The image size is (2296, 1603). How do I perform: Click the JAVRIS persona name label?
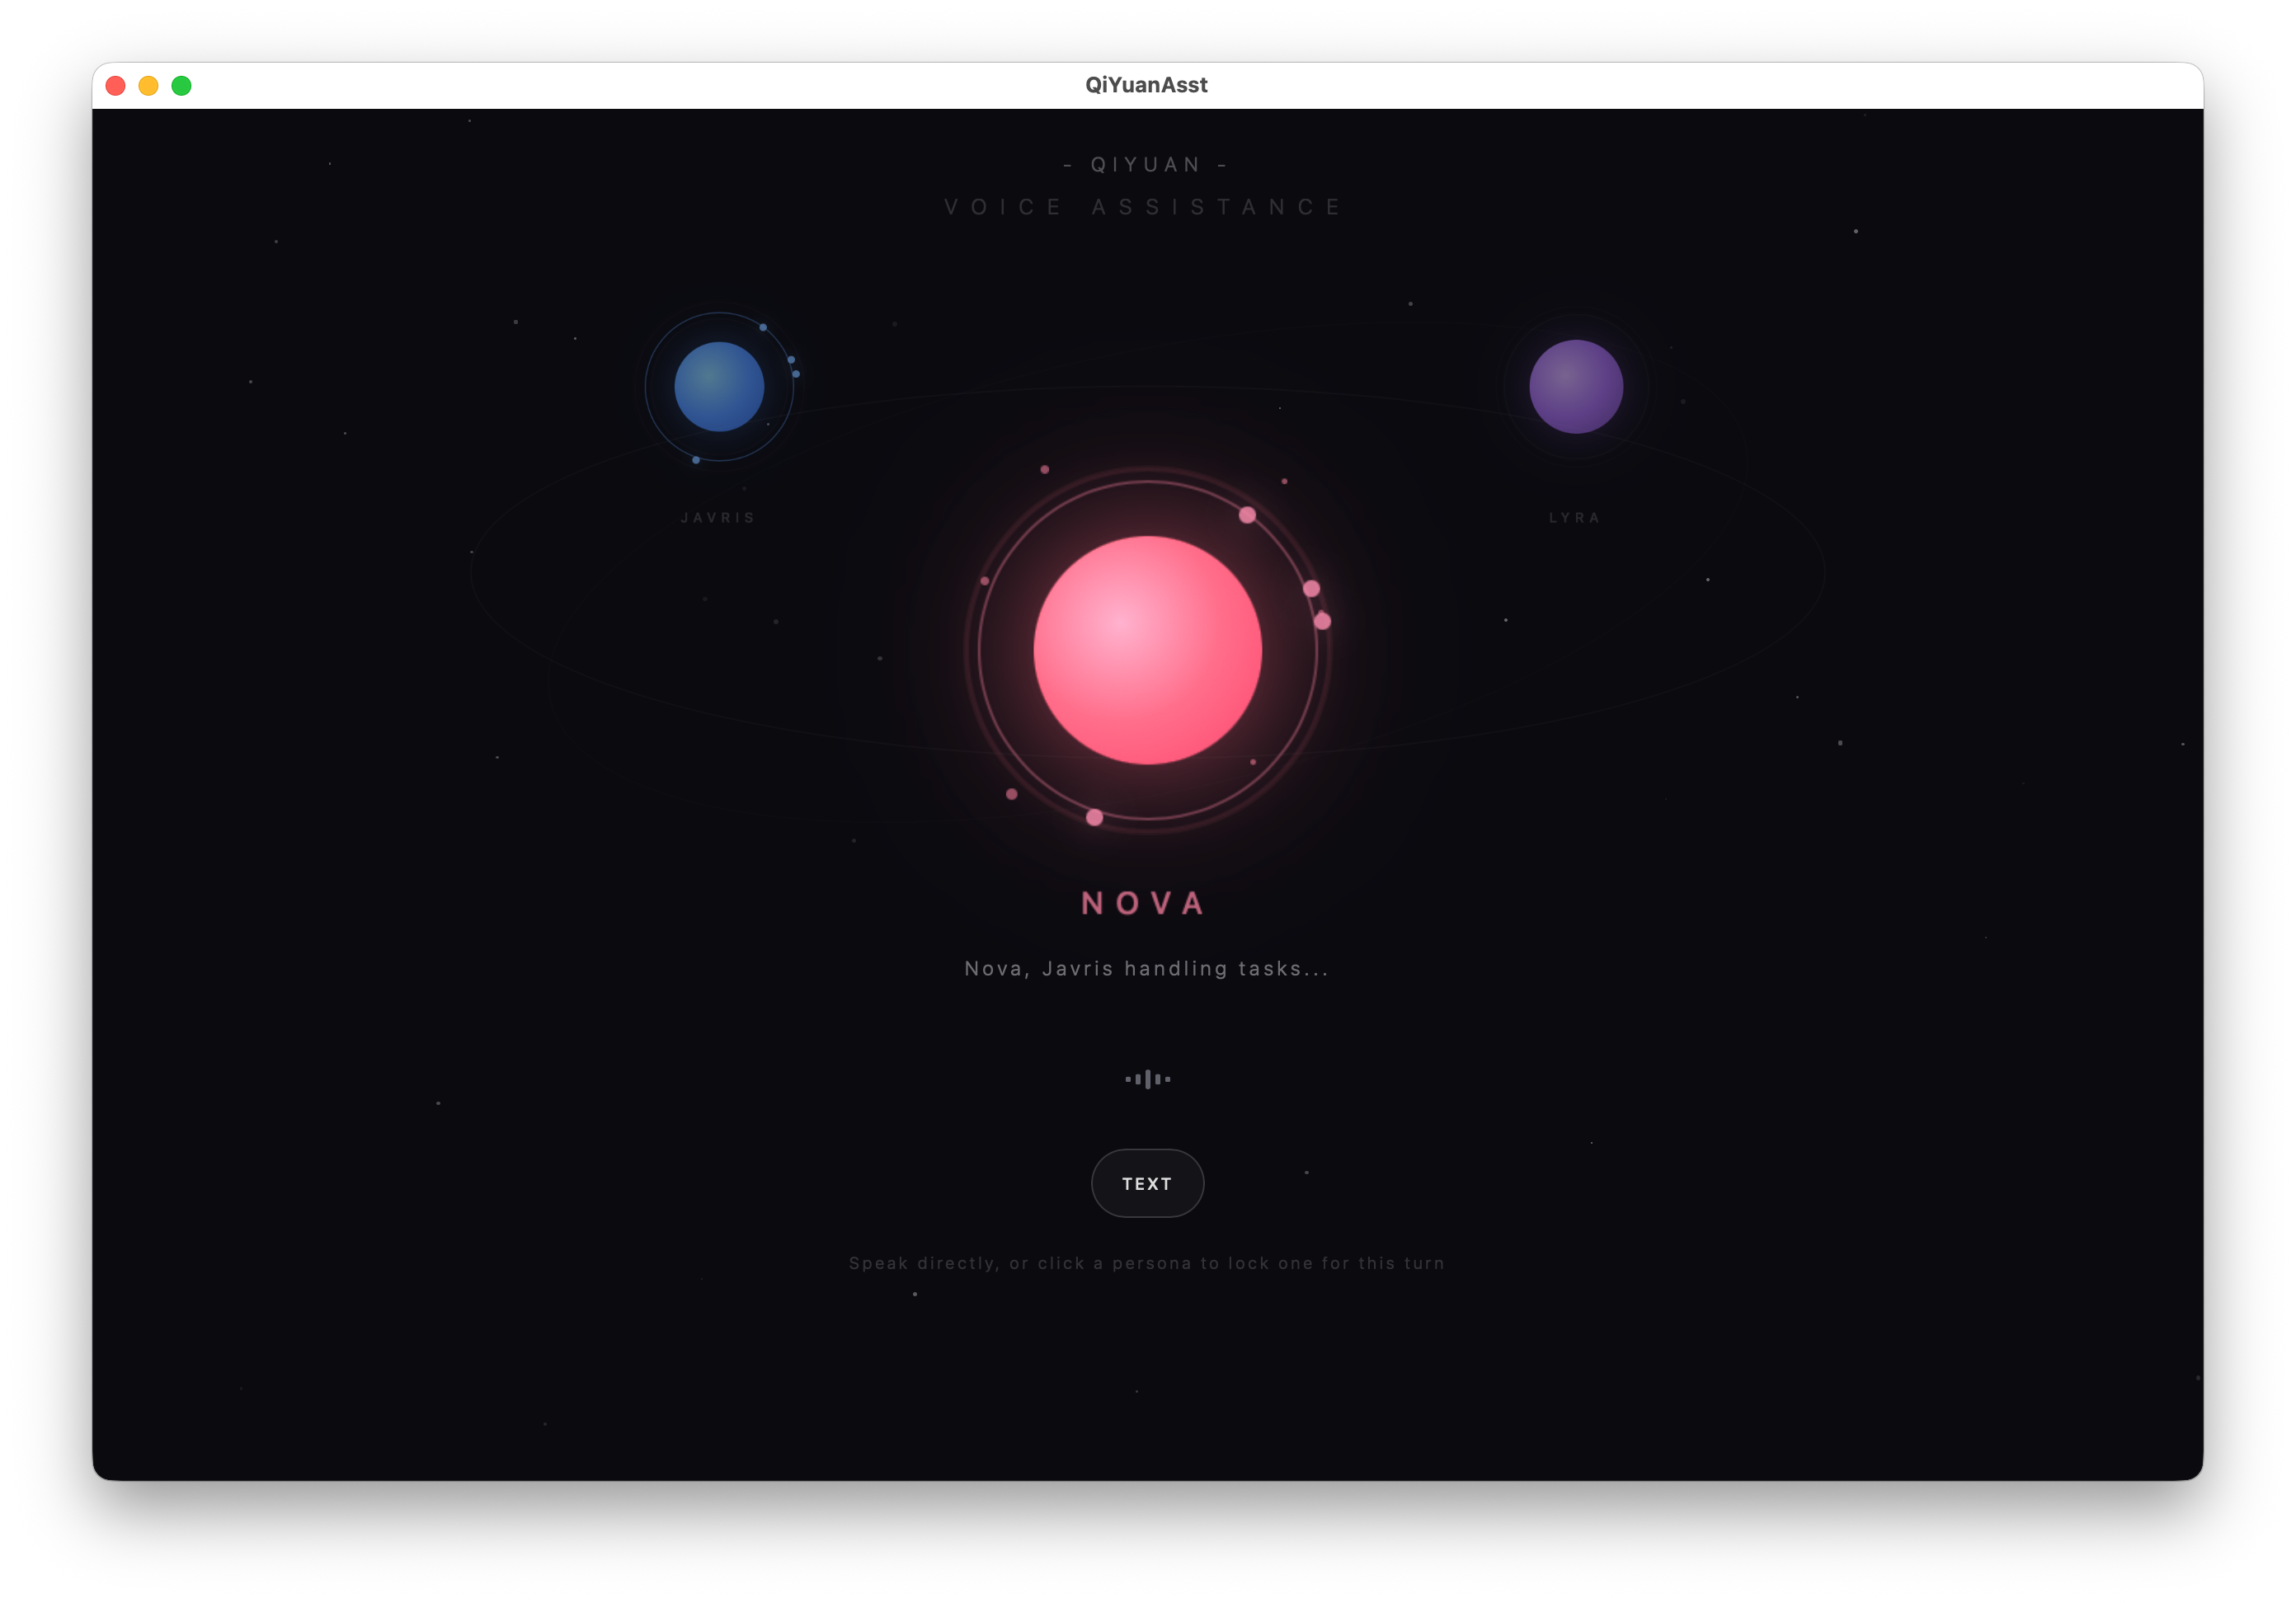pyautogui.click(x=718, y=518)
